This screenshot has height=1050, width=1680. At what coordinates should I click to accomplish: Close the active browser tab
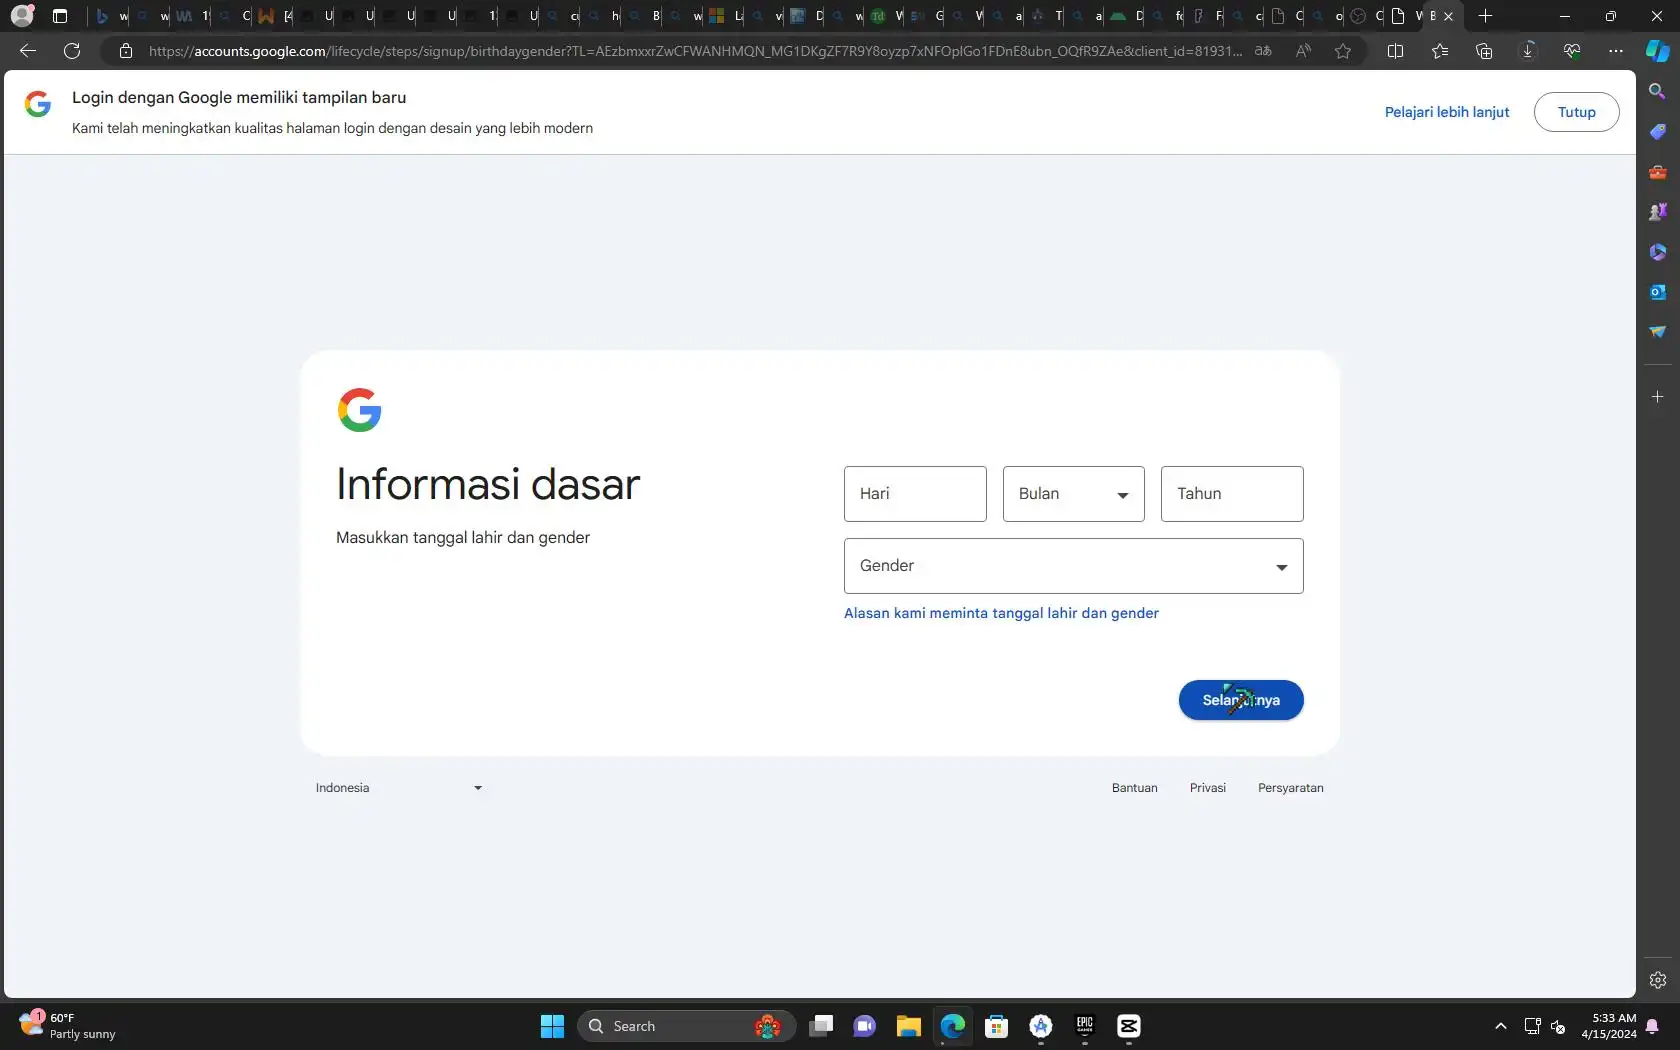pyautogui.click(x=1448, y=16)
